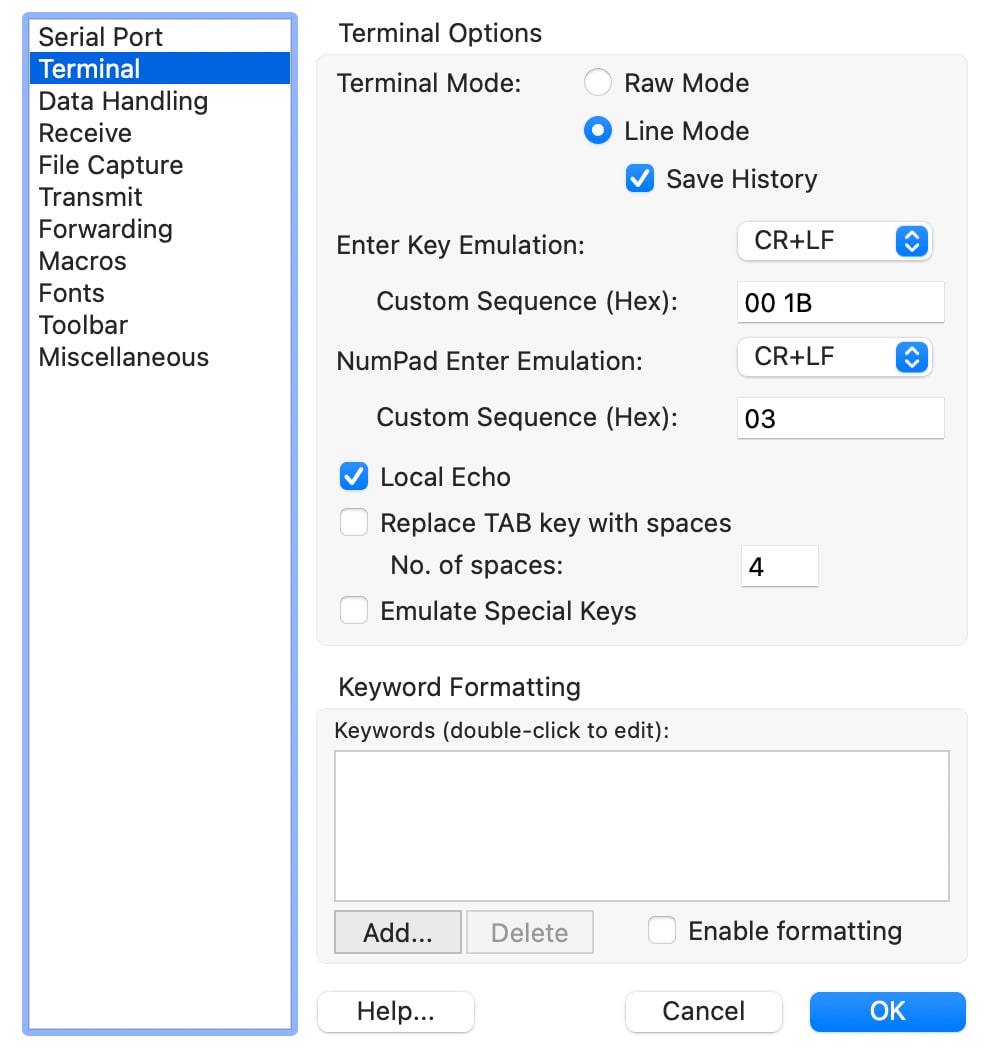
Task: Click the Add... keyword button
Action: (x=398, y=932)
